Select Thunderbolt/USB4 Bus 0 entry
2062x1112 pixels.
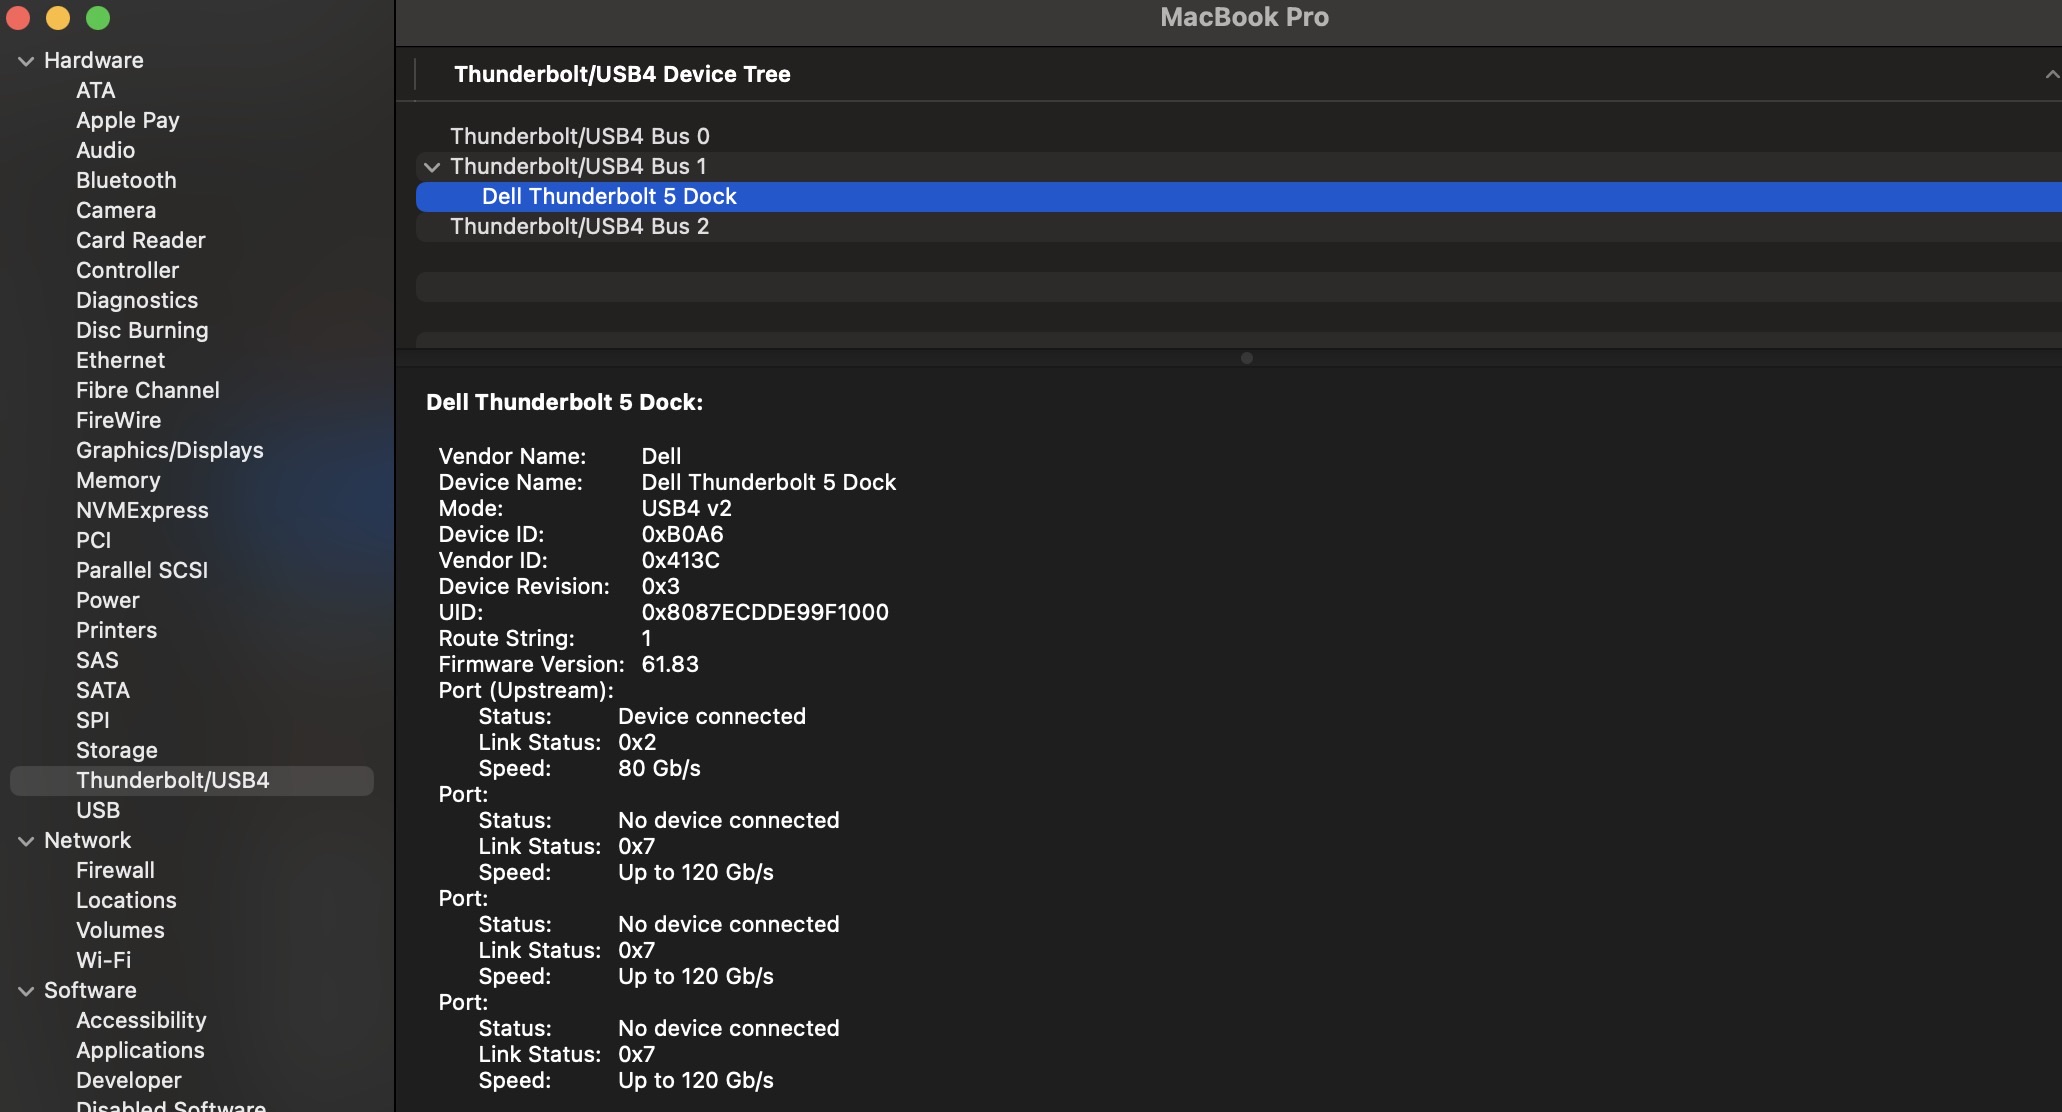[579, 136]
